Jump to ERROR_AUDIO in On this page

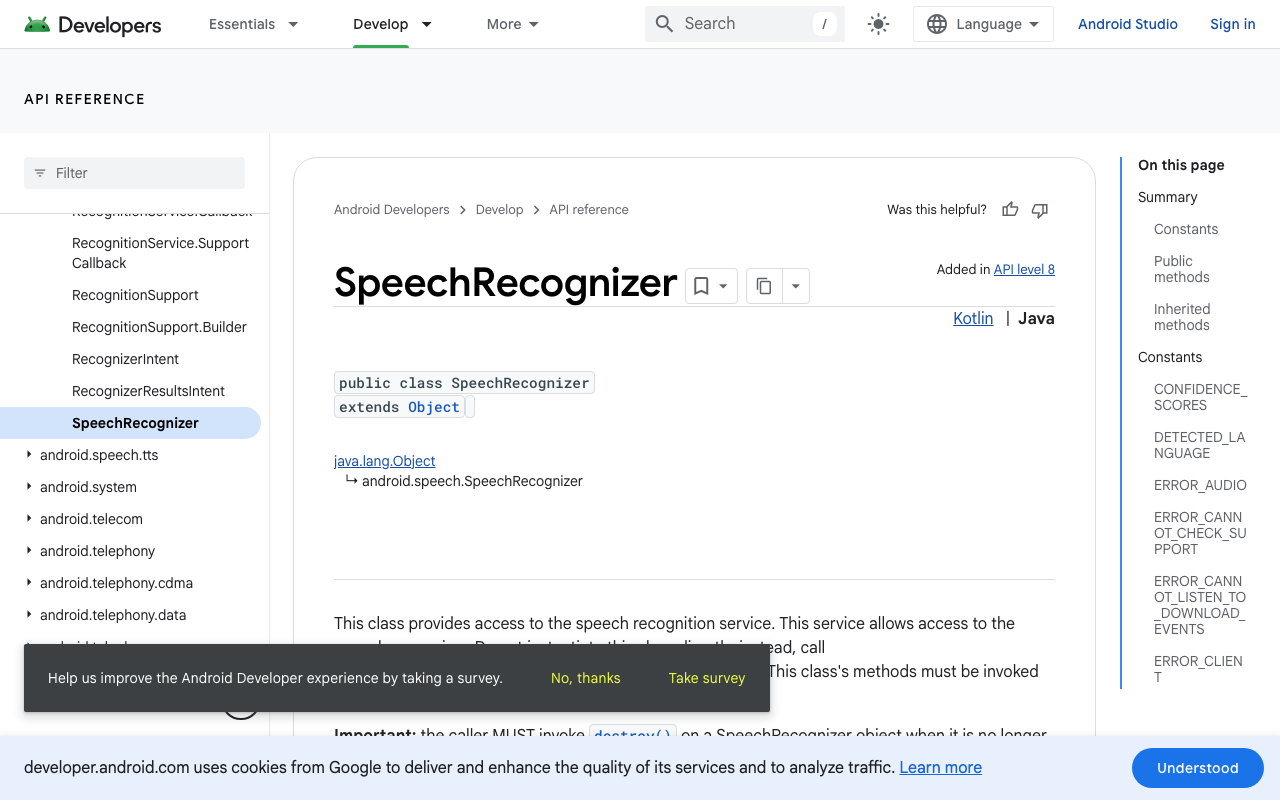1200,485
